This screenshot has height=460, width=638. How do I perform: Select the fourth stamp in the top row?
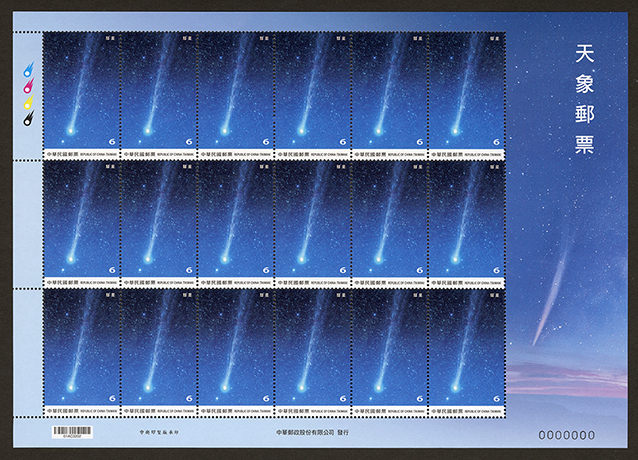pyautogui.click(x=312, y=96)
